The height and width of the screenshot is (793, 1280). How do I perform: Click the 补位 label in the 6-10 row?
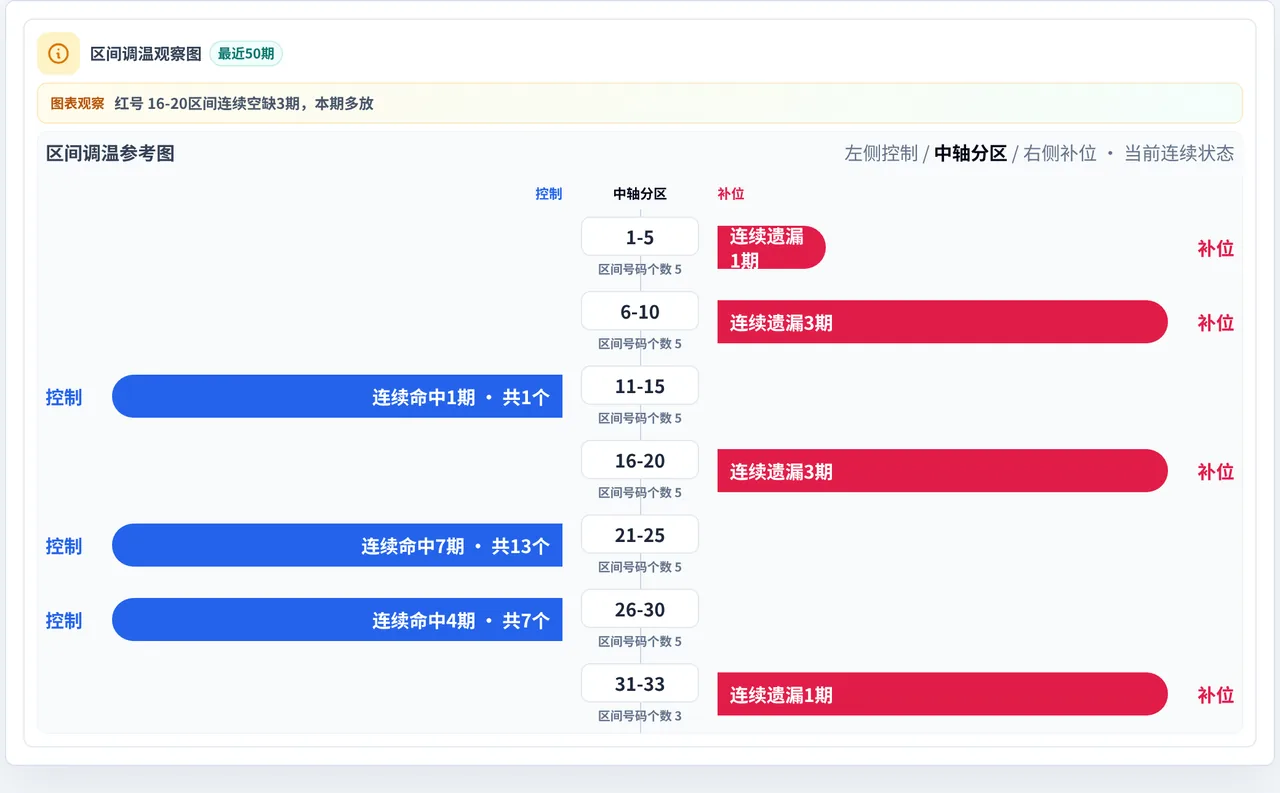(x=1216, y=322)
